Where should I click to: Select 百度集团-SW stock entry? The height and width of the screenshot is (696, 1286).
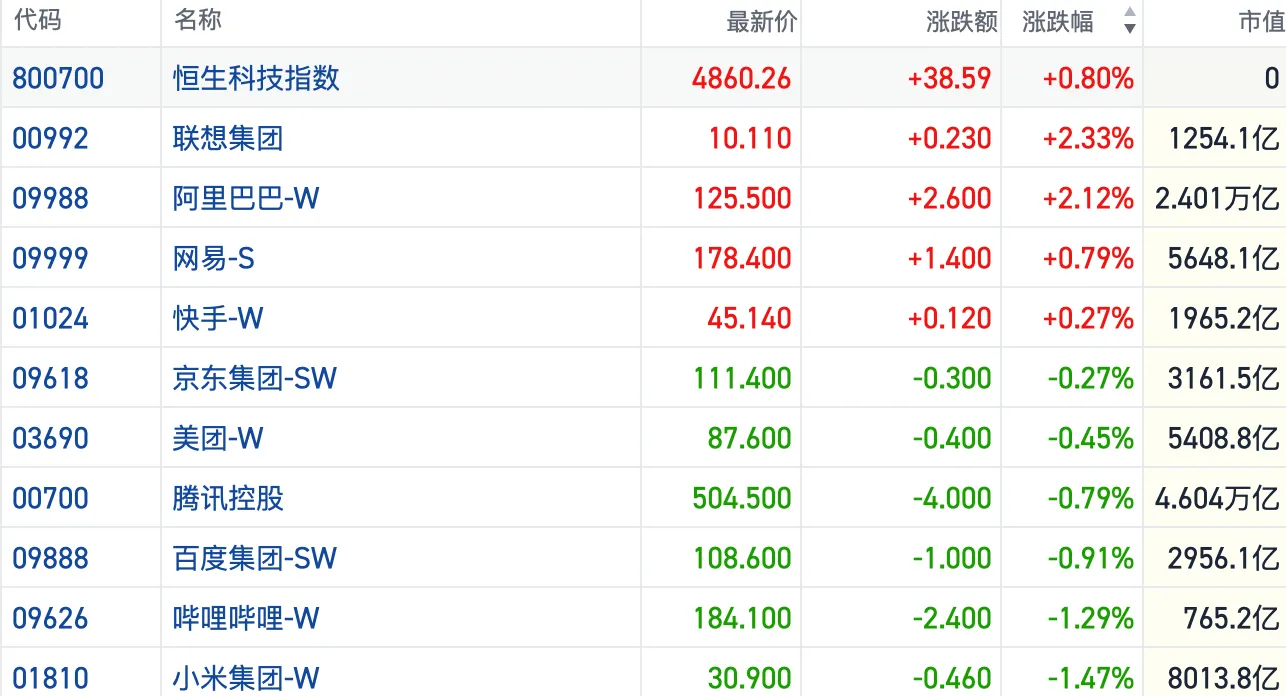pos(254,558)
